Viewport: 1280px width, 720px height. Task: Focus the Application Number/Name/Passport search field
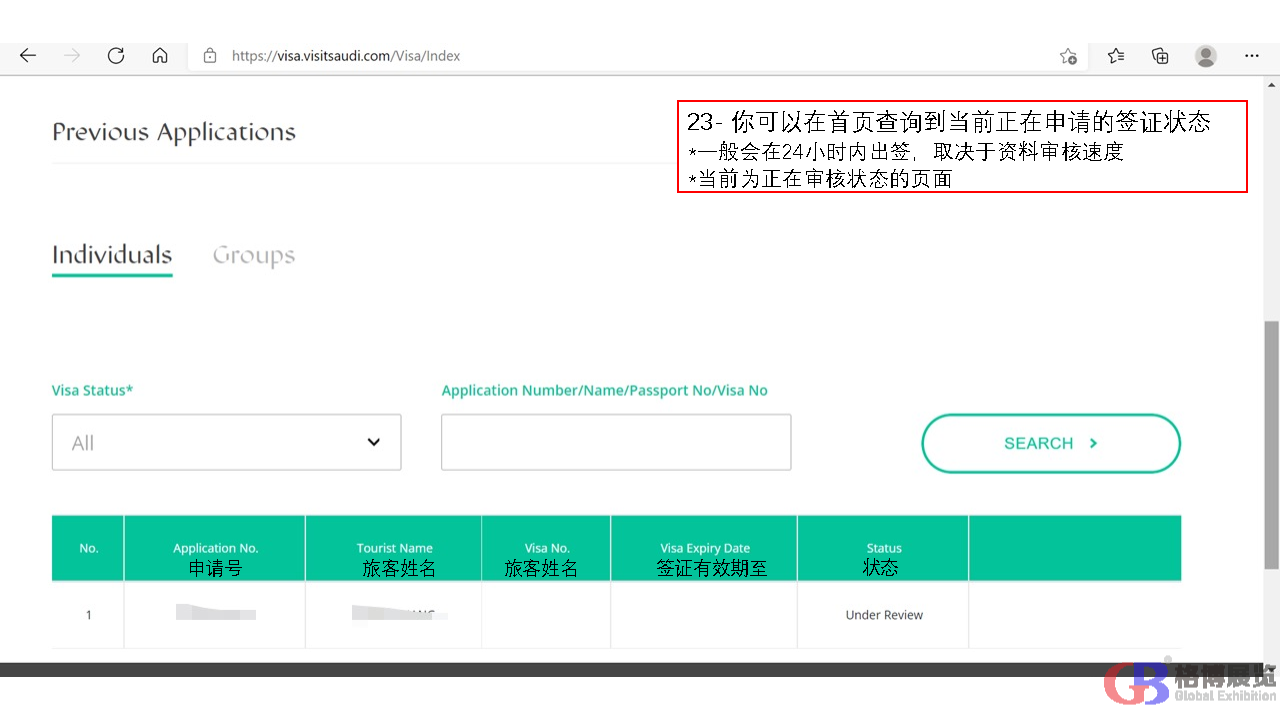[x=616, y=442]
